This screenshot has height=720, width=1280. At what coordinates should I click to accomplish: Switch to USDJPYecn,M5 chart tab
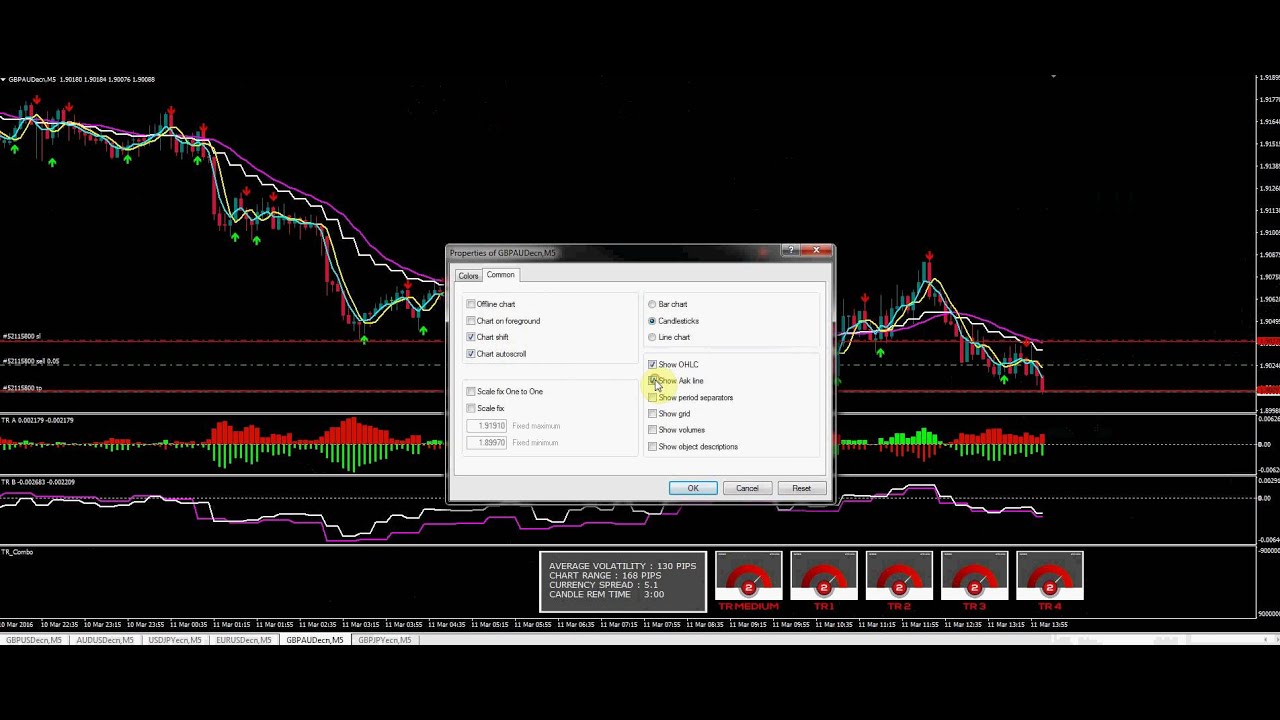coord(175,640)
